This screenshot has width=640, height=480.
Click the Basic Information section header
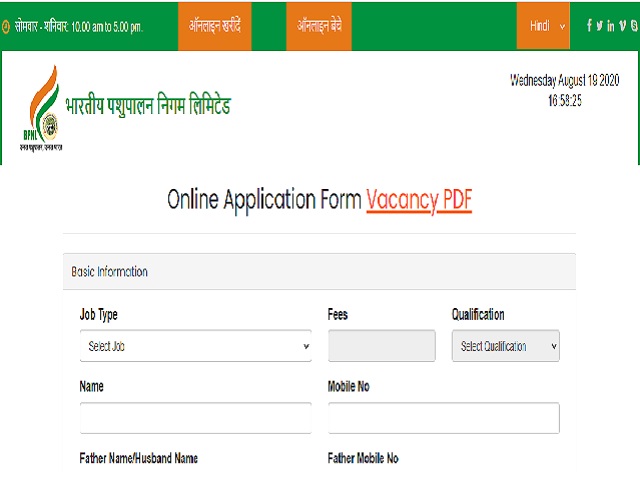click(x=319, y=271)
